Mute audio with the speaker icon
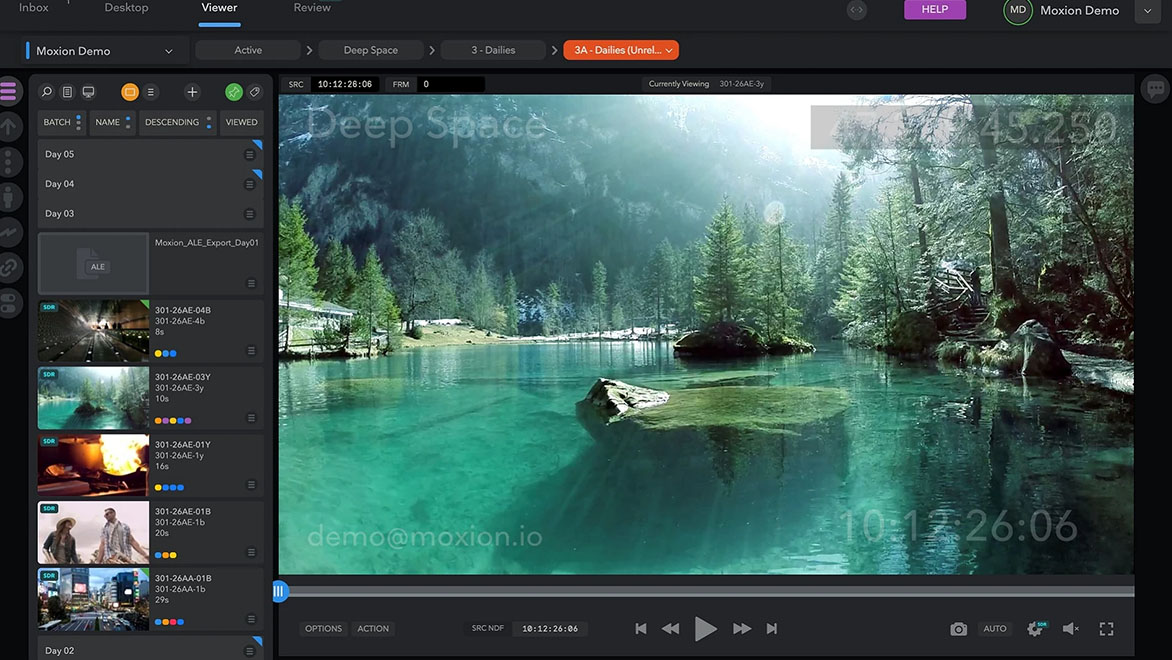Image resolution: width=1172 pixels, height=660 pixels. point(1069,628)
